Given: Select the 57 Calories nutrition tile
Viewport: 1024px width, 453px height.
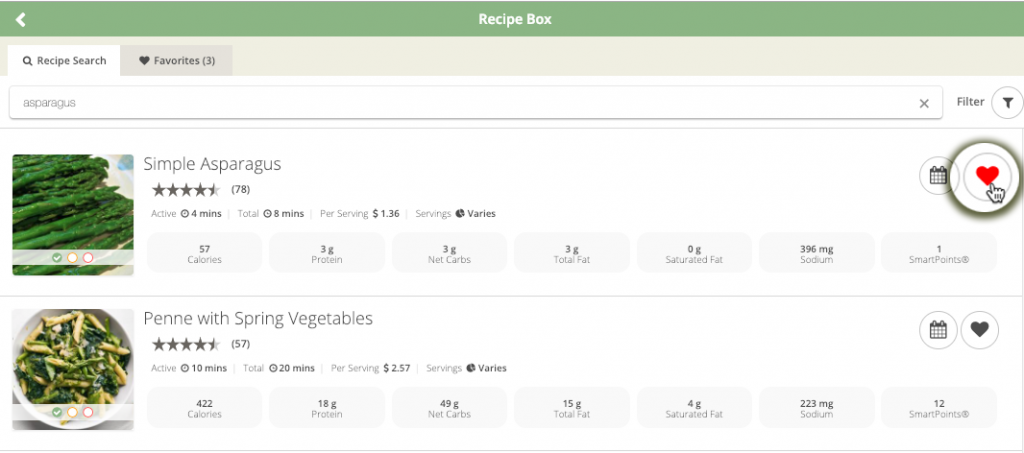Looking at the screenshot, I should 204,253.
